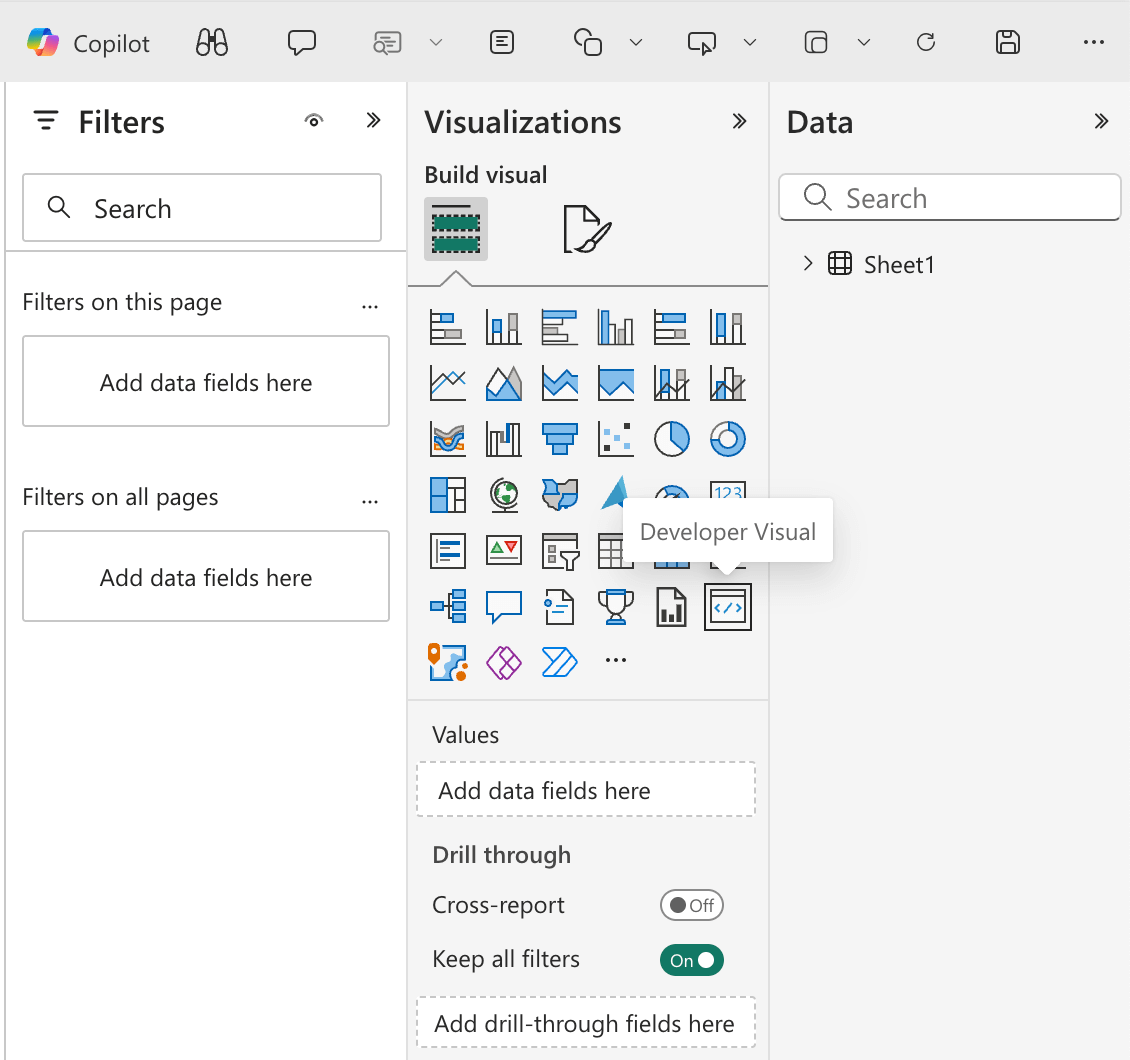Open Copilot from the toolbar
Viewport: 1130px width, 1060px height.
coord(88,42)
